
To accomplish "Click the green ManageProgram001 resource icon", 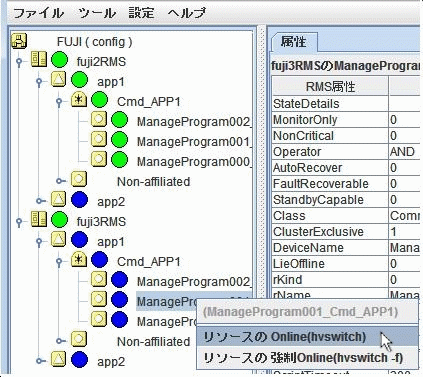I will click(x=99, y=139).
